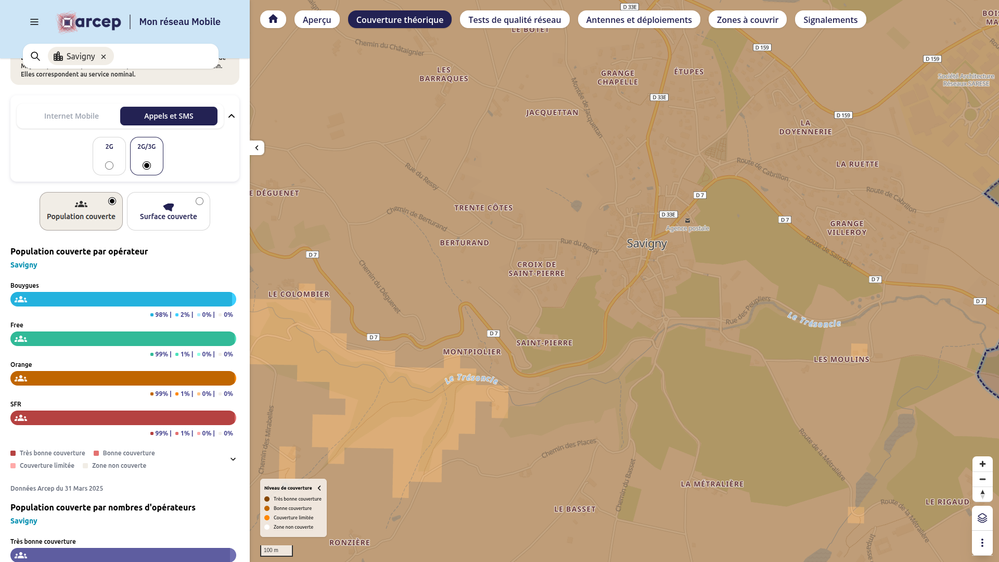Choose Surface couverte option
The image size is (999, 562).
[x=168, y=211]
